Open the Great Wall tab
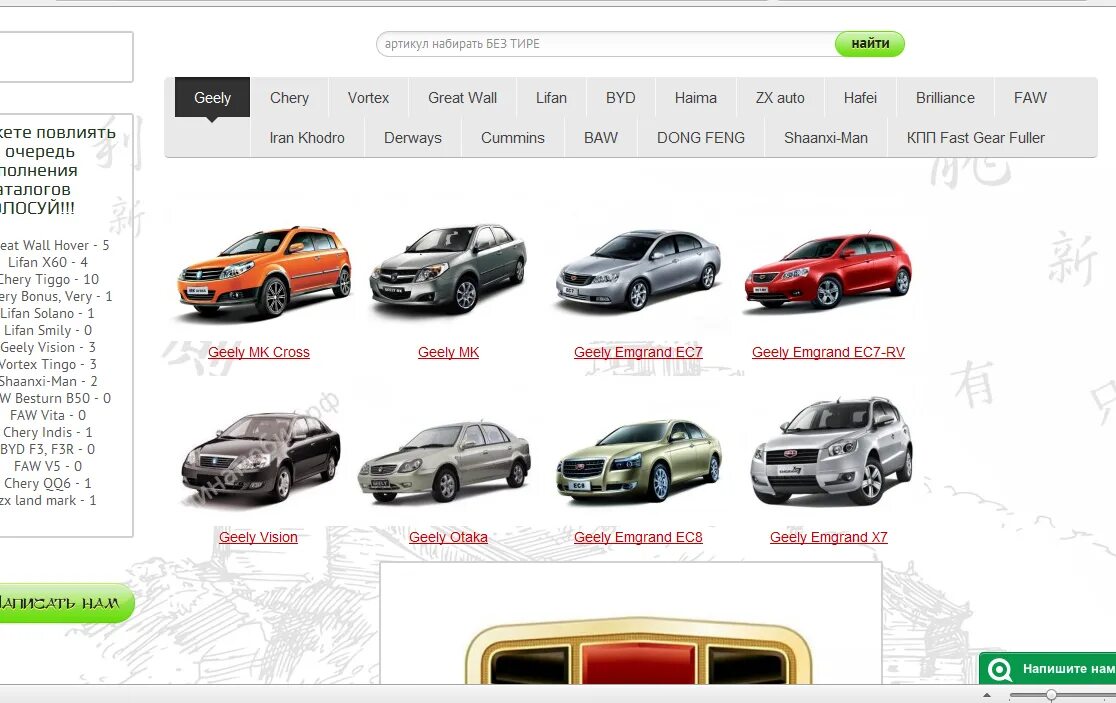 click(x=462, y=97)
